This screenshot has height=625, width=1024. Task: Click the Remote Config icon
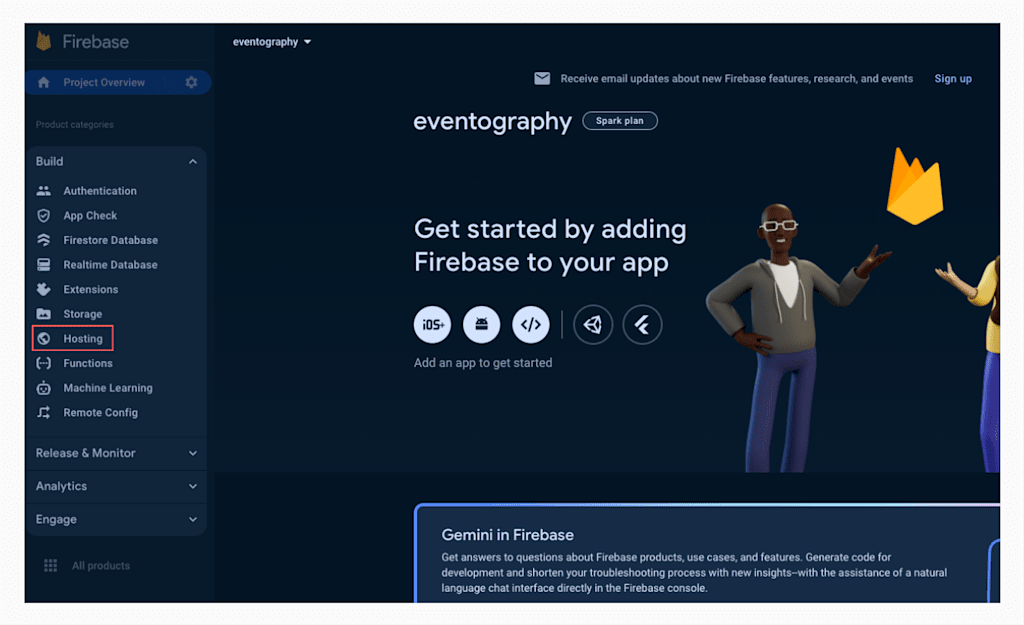click(44, 413)
